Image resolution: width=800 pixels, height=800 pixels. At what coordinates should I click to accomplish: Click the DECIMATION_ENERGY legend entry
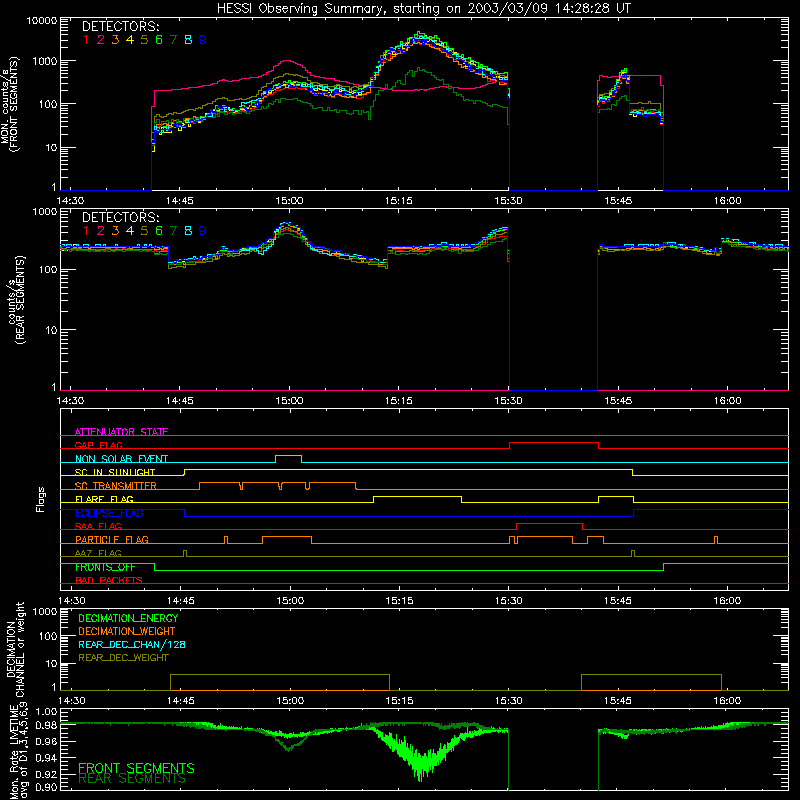pos(128,618)
